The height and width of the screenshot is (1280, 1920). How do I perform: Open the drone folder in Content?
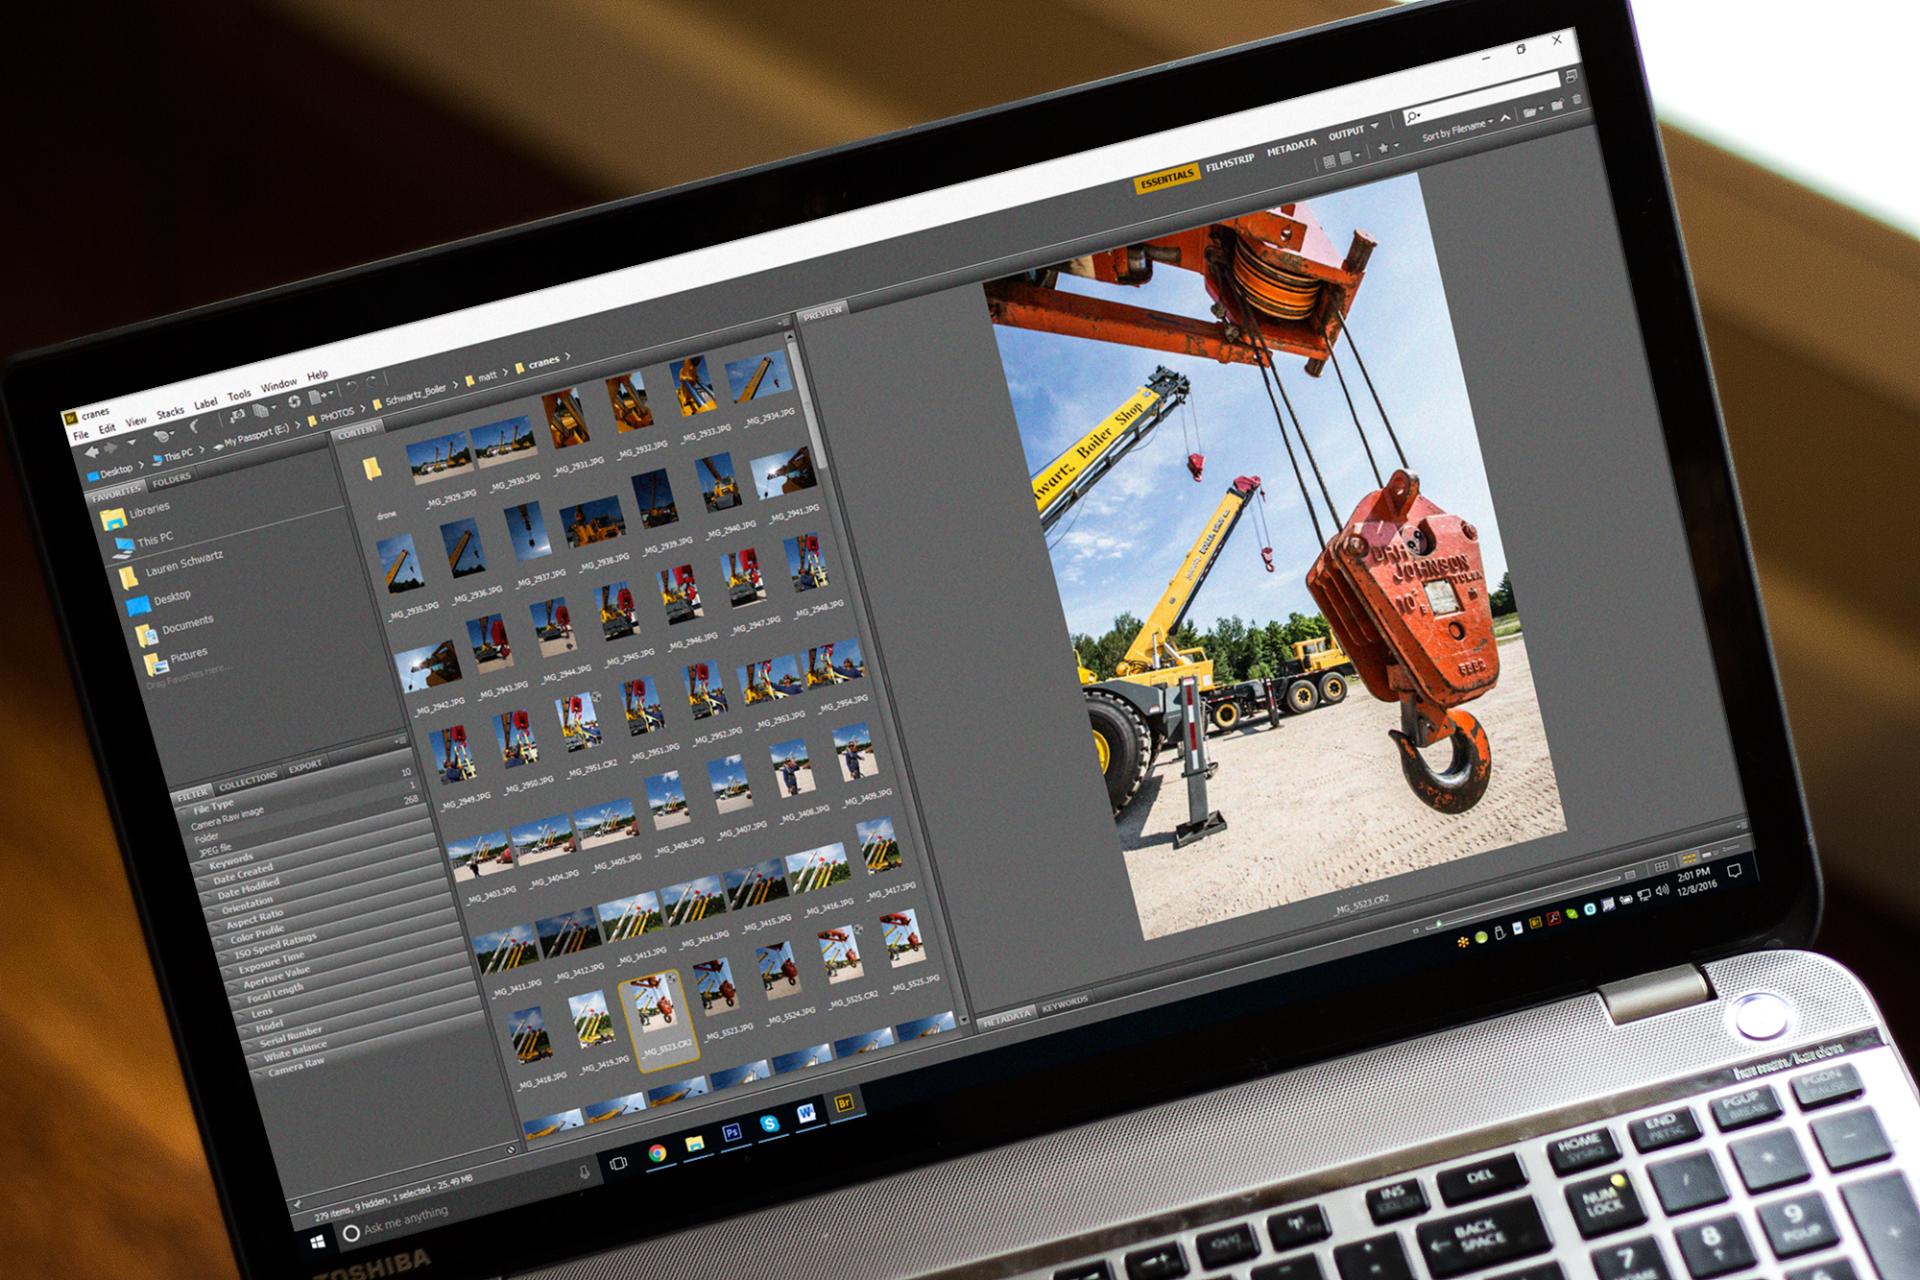click(372, 470)
